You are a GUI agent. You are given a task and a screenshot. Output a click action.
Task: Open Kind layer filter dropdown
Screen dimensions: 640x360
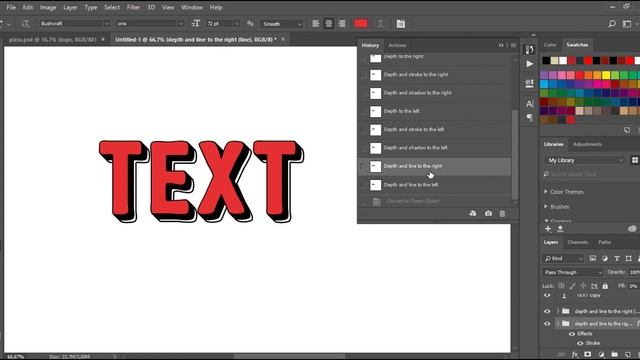click(x=563, y=258)
